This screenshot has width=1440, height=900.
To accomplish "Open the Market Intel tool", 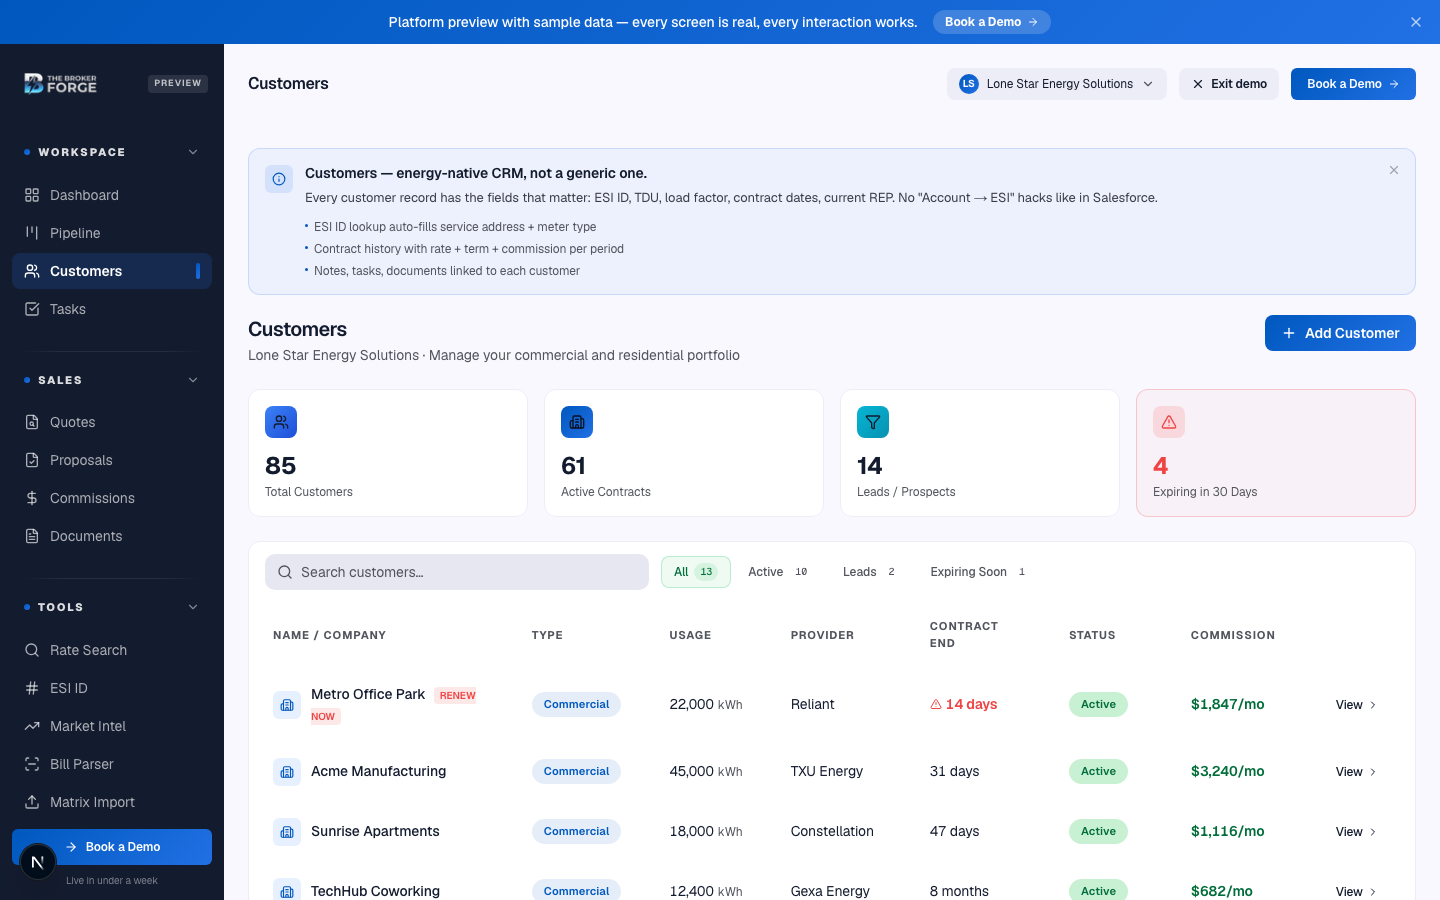I will 112,726.
